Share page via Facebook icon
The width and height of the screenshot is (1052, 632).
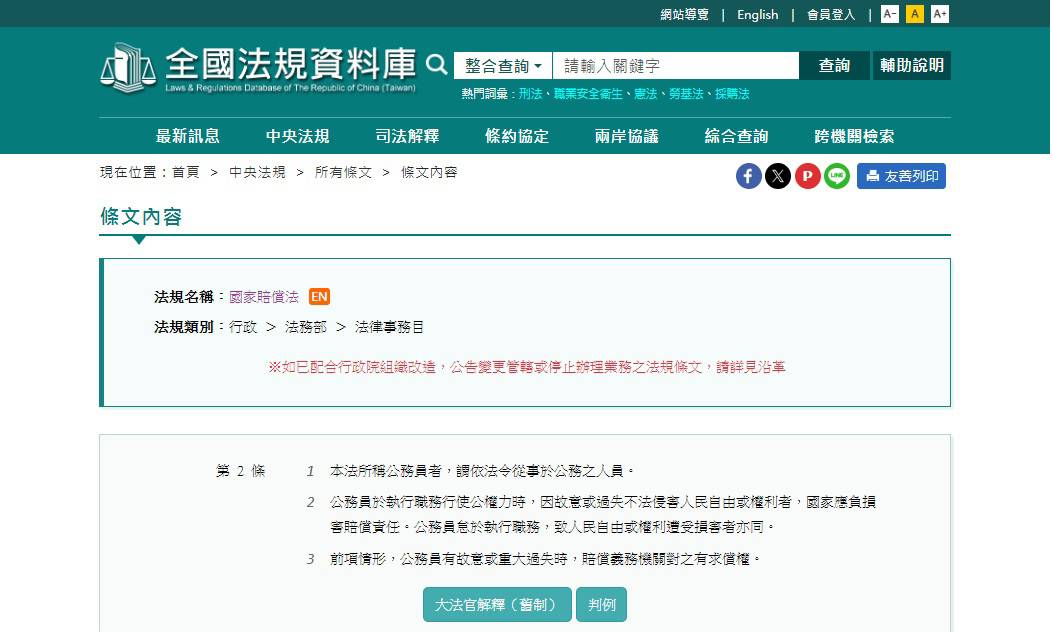[x=749, y=176]
